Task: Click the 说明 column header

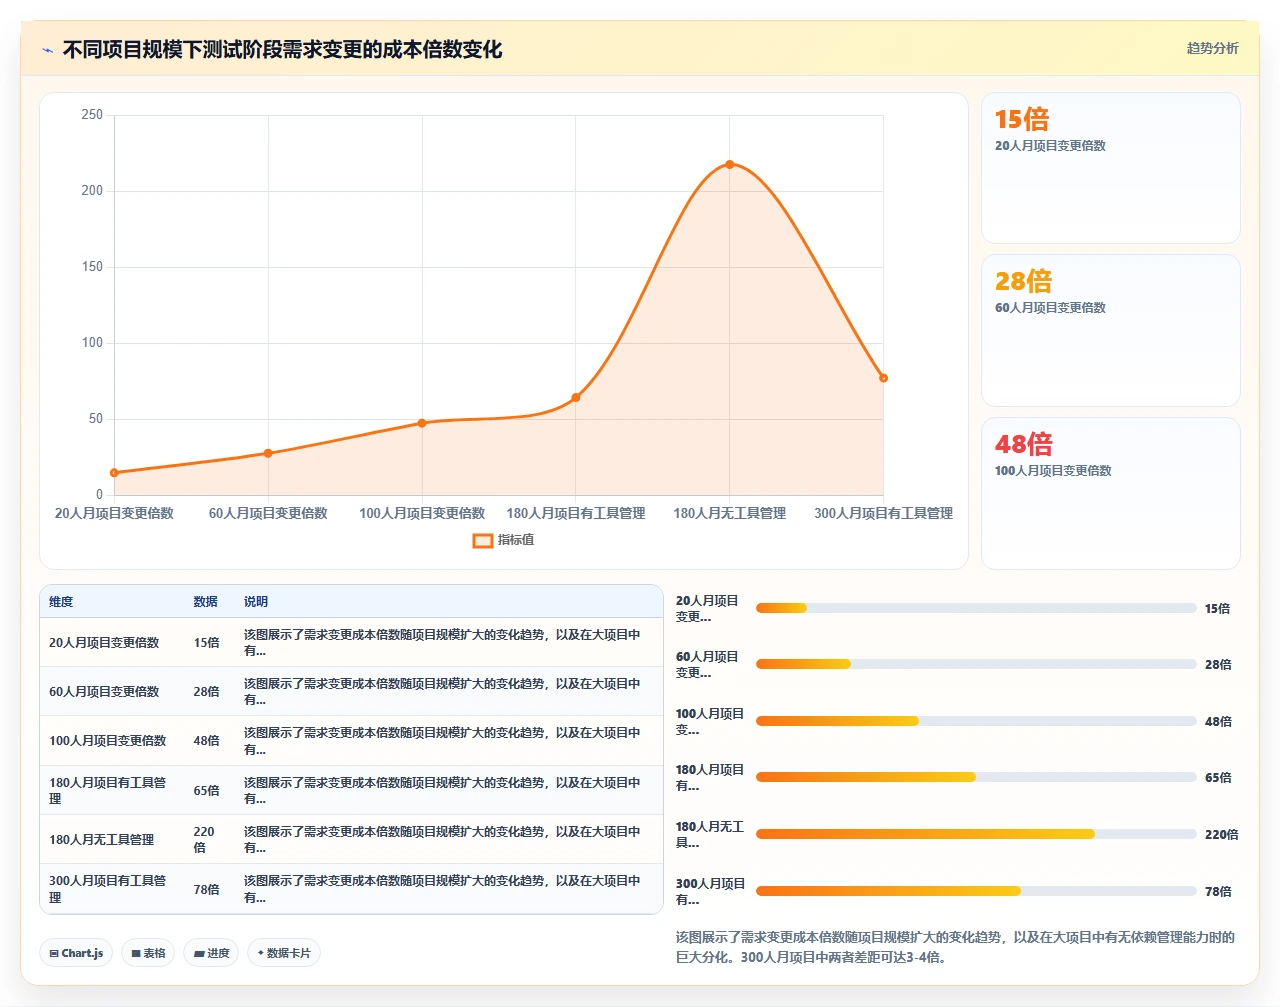Action: coord(256,602)
